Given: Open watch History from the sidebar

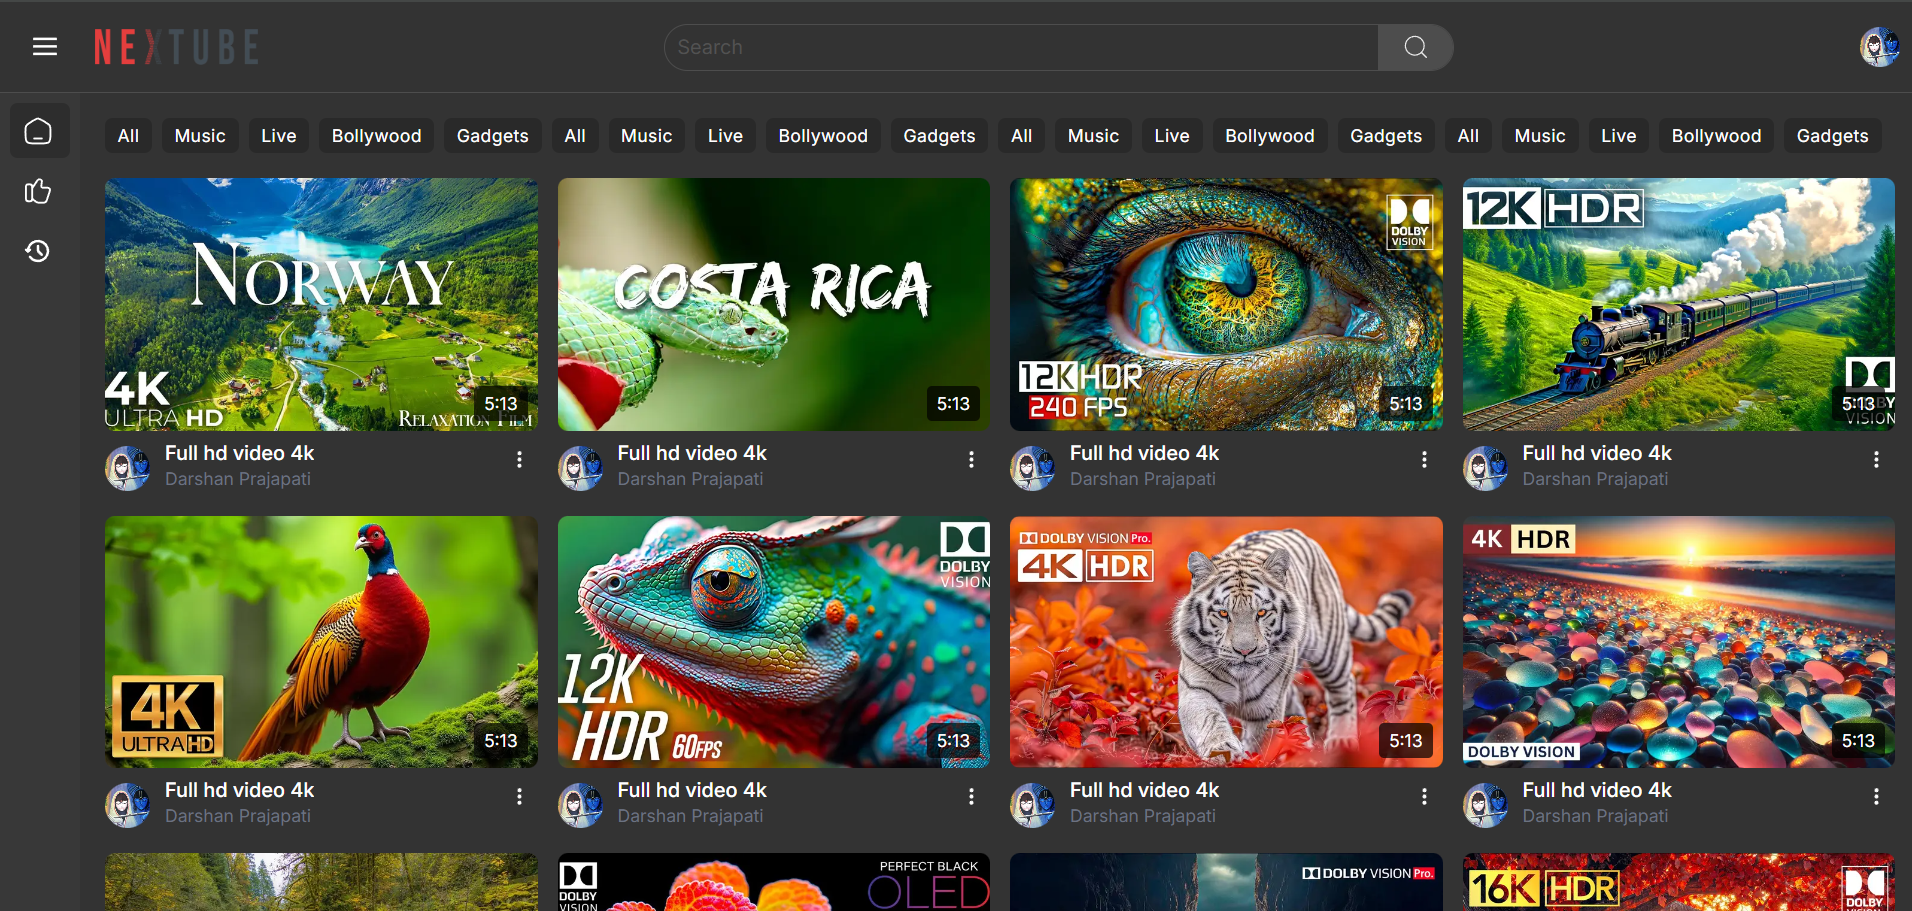Looking at the screenshot, I should pyautogui.click(x=38, y=251).
